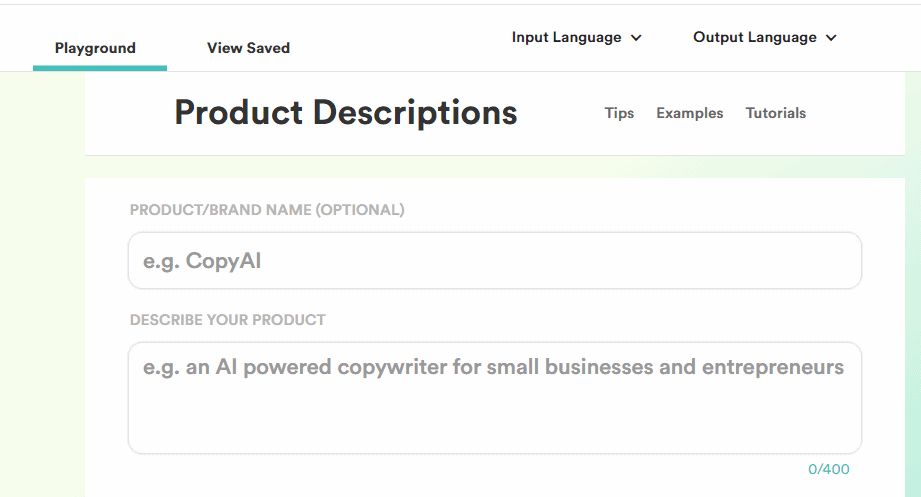The width and height of the screenshot is (921, 497).
Task: Open the Tutorials link
Action: pos(775,113)
